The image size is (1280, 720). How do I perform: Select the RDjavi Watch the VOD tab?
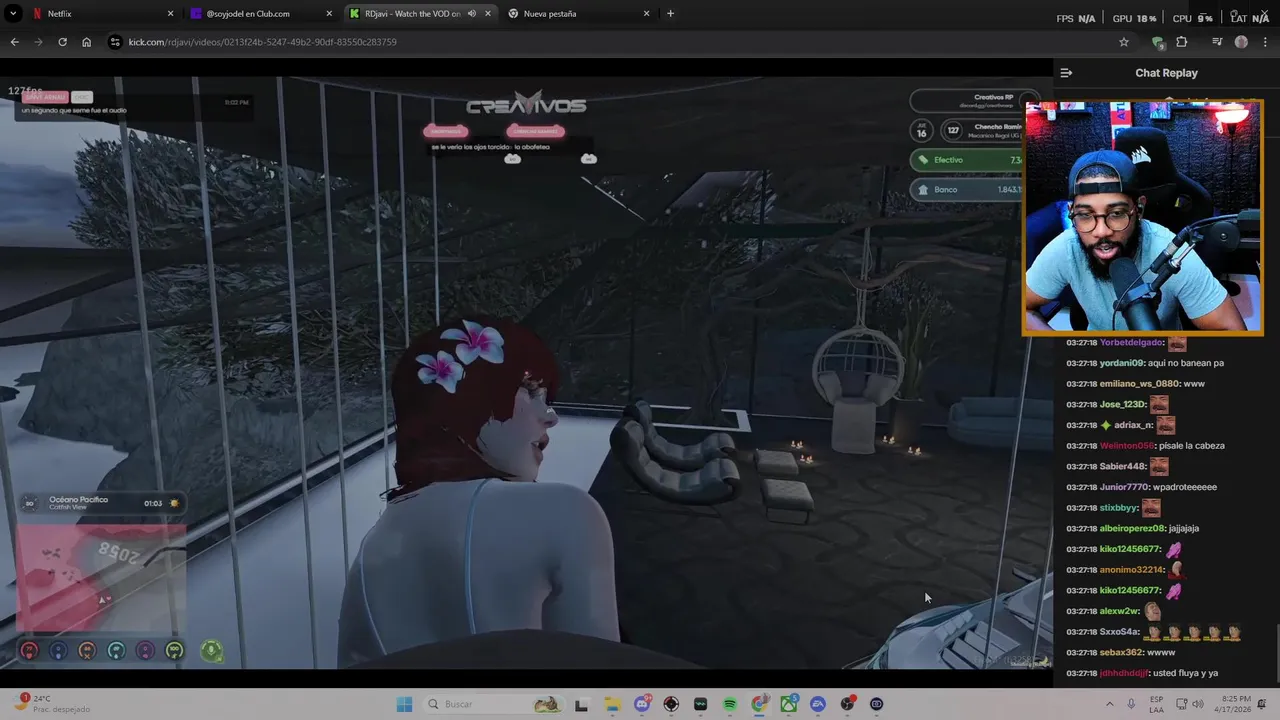(x=420, y=14)
